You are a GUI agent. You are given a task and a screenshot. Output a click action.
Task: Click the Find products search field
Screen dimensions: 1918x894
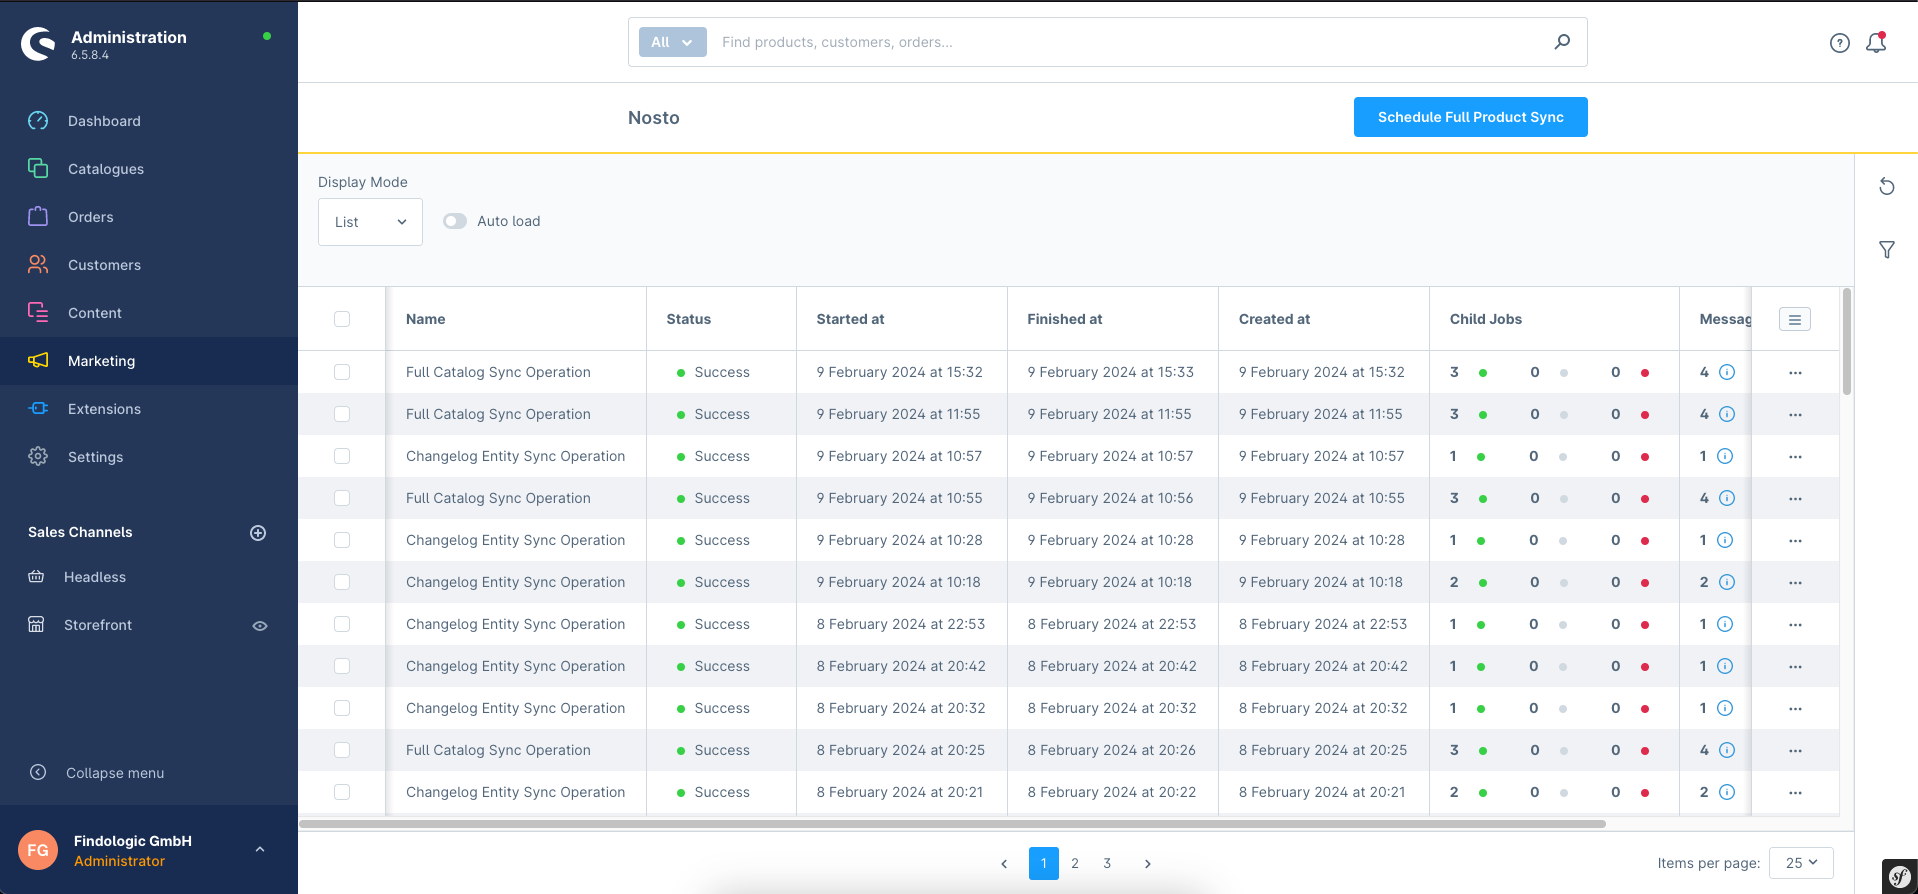(1130, 42)
